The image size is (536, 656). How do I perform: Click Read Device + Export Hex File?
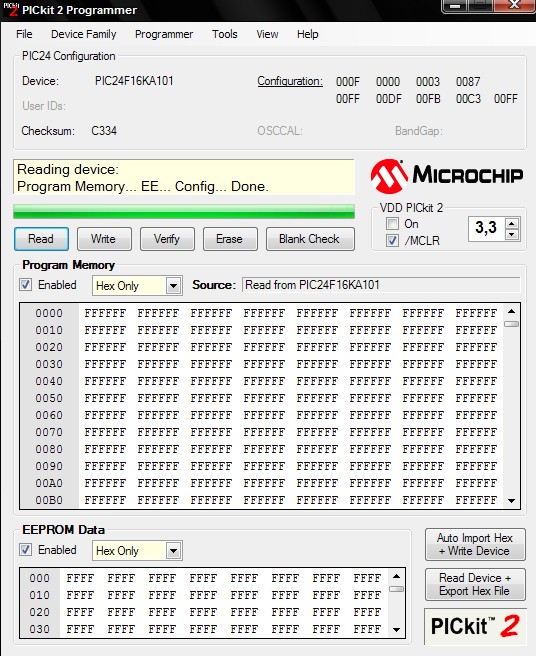(475, 584)
